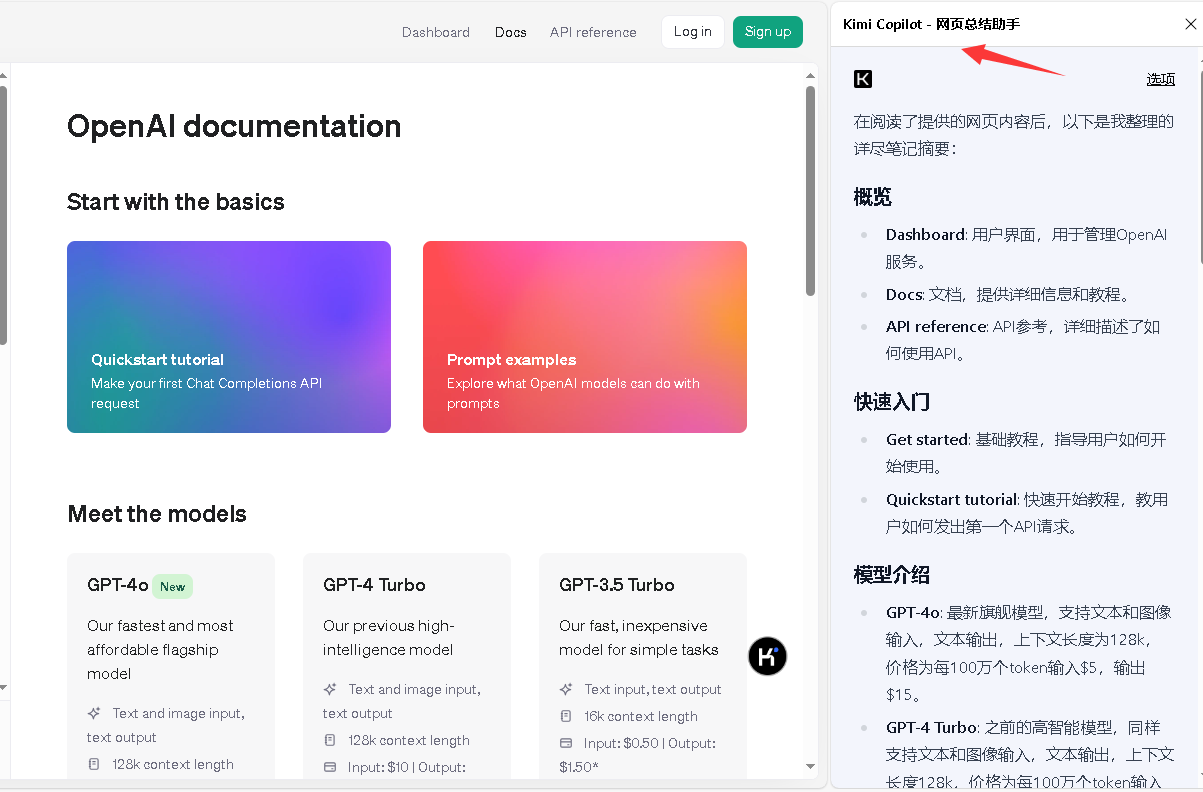This screenshot has height=792, width=1203.
Task: Click 'Text input, text output' line
Action: point(653,689)
